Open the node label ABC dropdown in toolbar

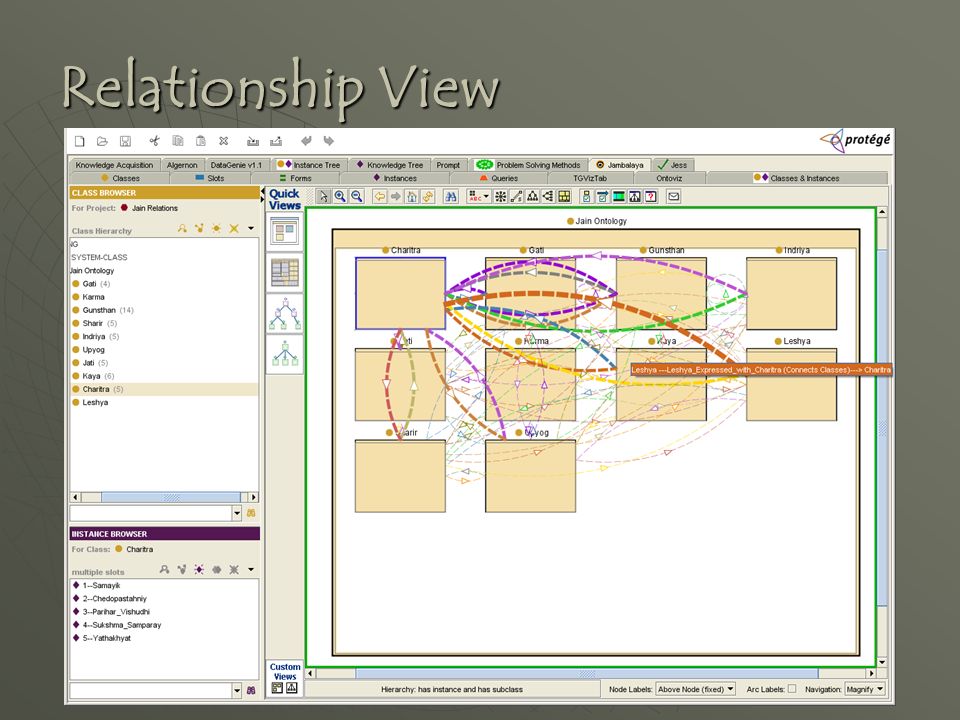478,197
